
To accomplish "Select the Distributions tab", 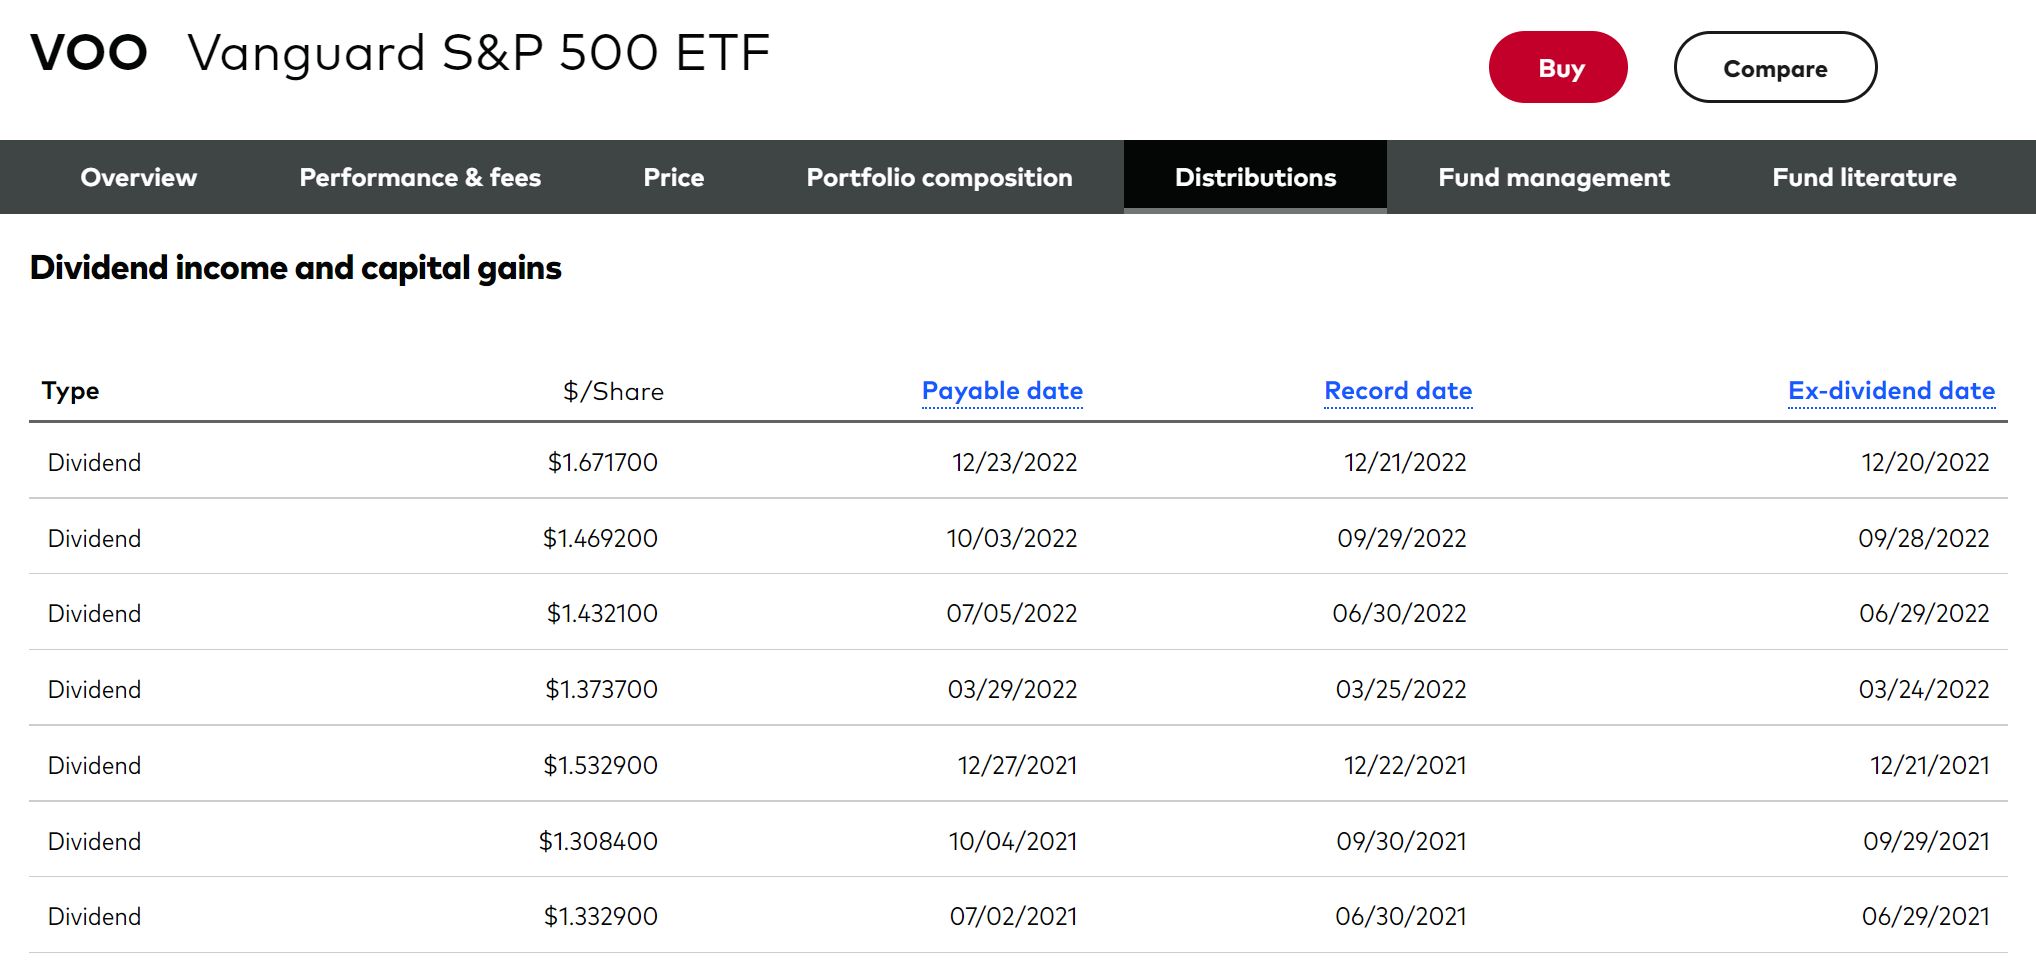I will (1255, 177).
